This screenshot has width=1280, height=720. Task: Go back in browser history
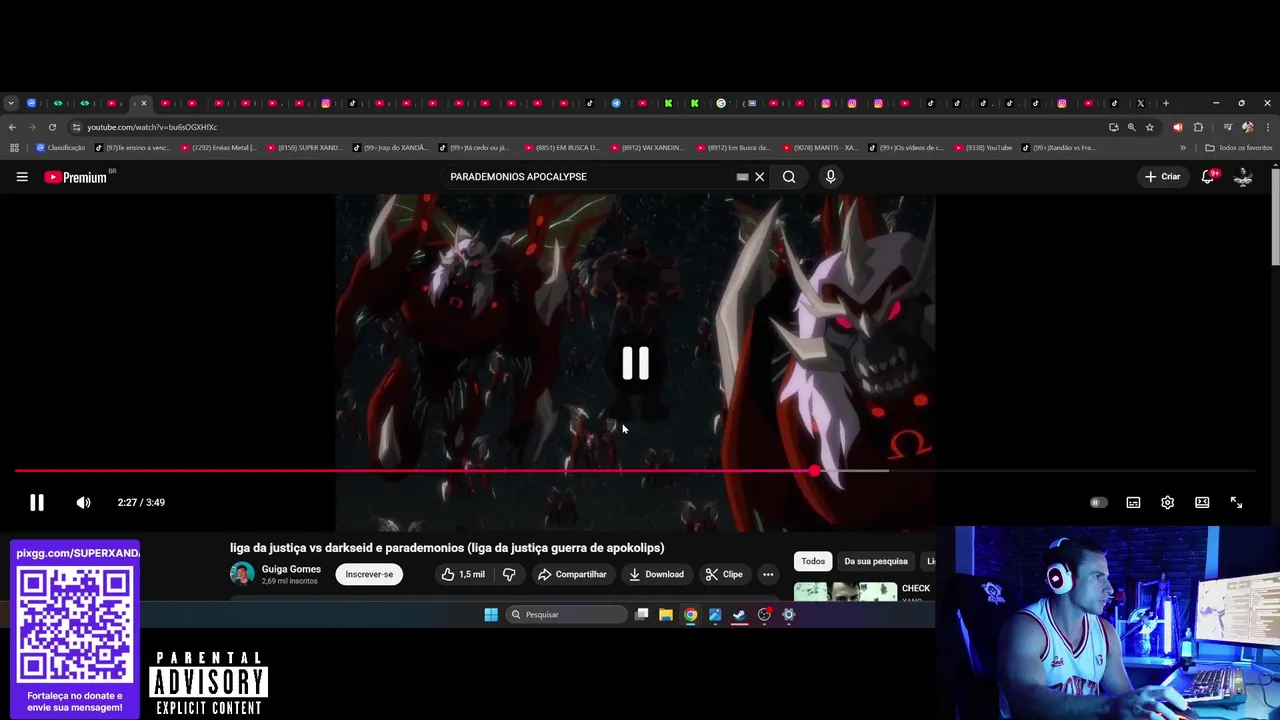12,127
